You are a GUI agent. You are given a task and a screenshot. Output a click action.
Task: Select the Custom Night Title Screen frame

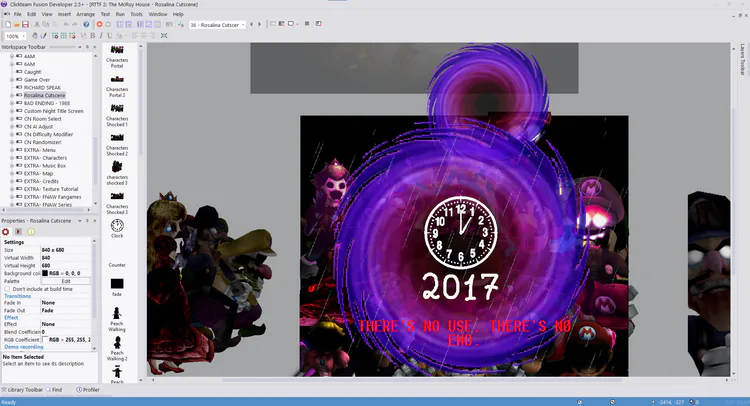pos(54,111)
